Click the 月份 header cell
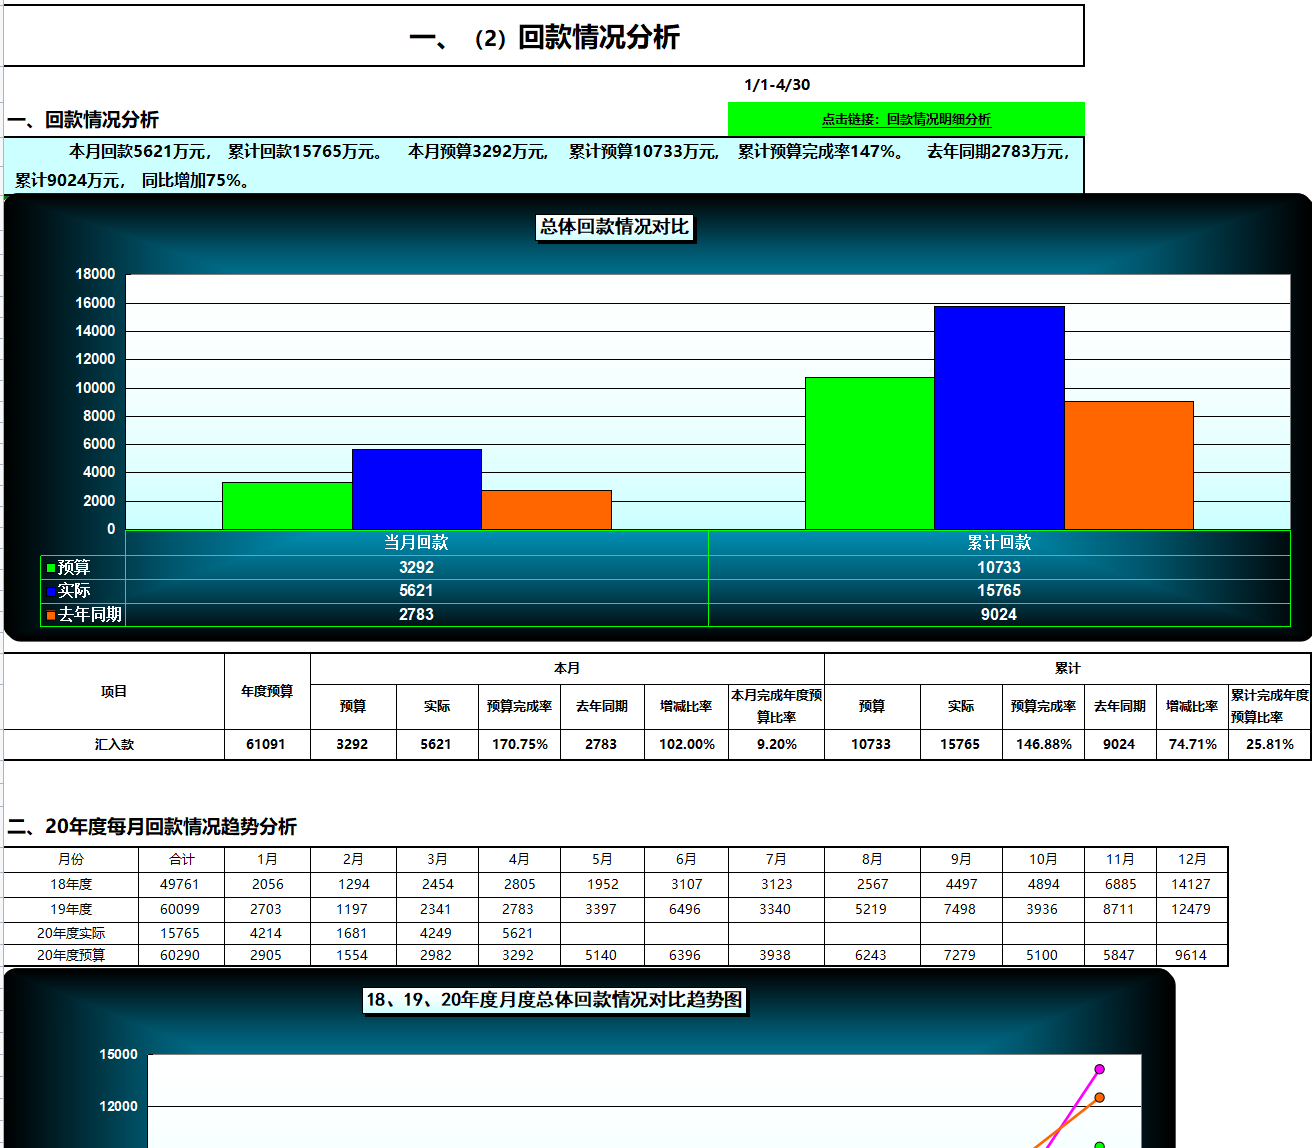 (71, 860)
